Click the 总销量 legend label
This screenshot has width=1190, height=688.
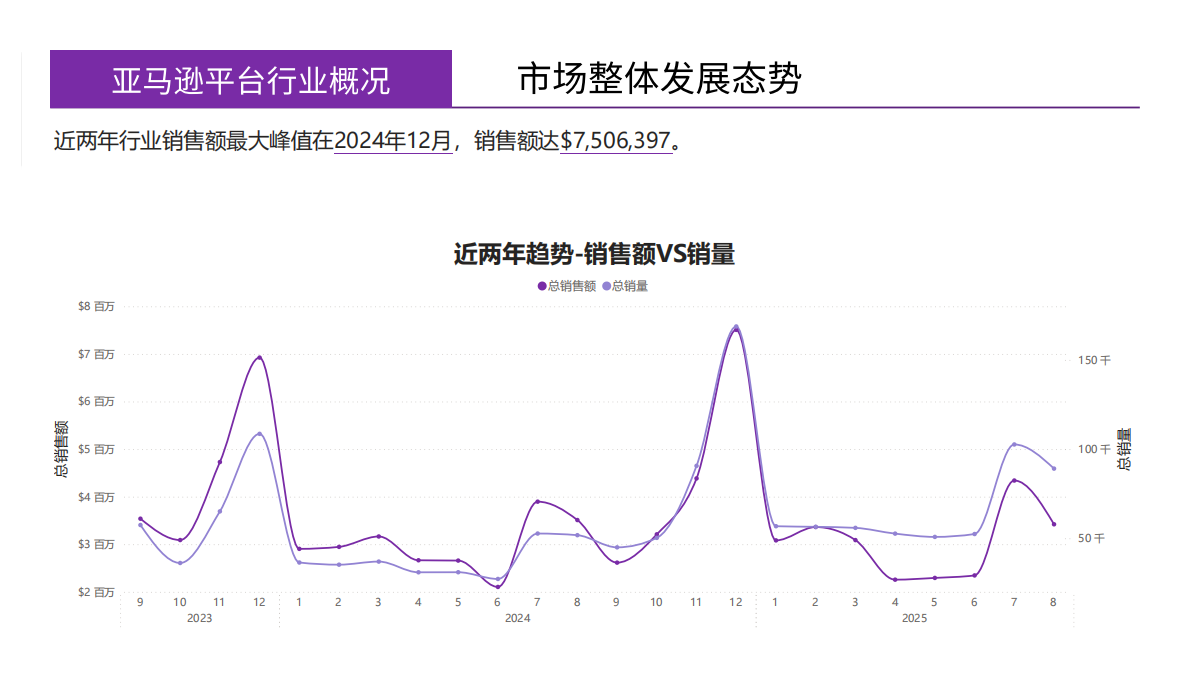pyautogui.click(x=630, y=286)
